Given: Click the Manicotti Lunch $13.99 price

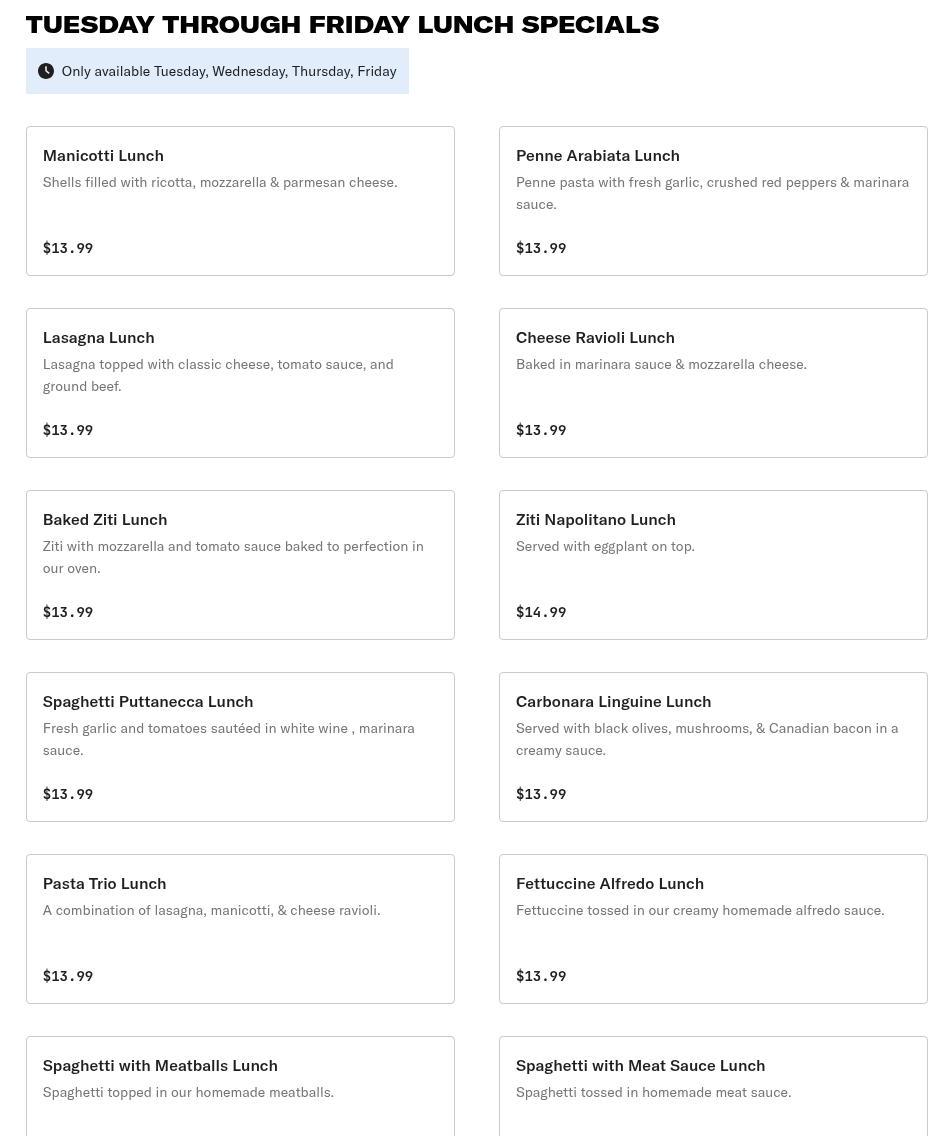Looking at the screenshot, I should tap(68, 248).
